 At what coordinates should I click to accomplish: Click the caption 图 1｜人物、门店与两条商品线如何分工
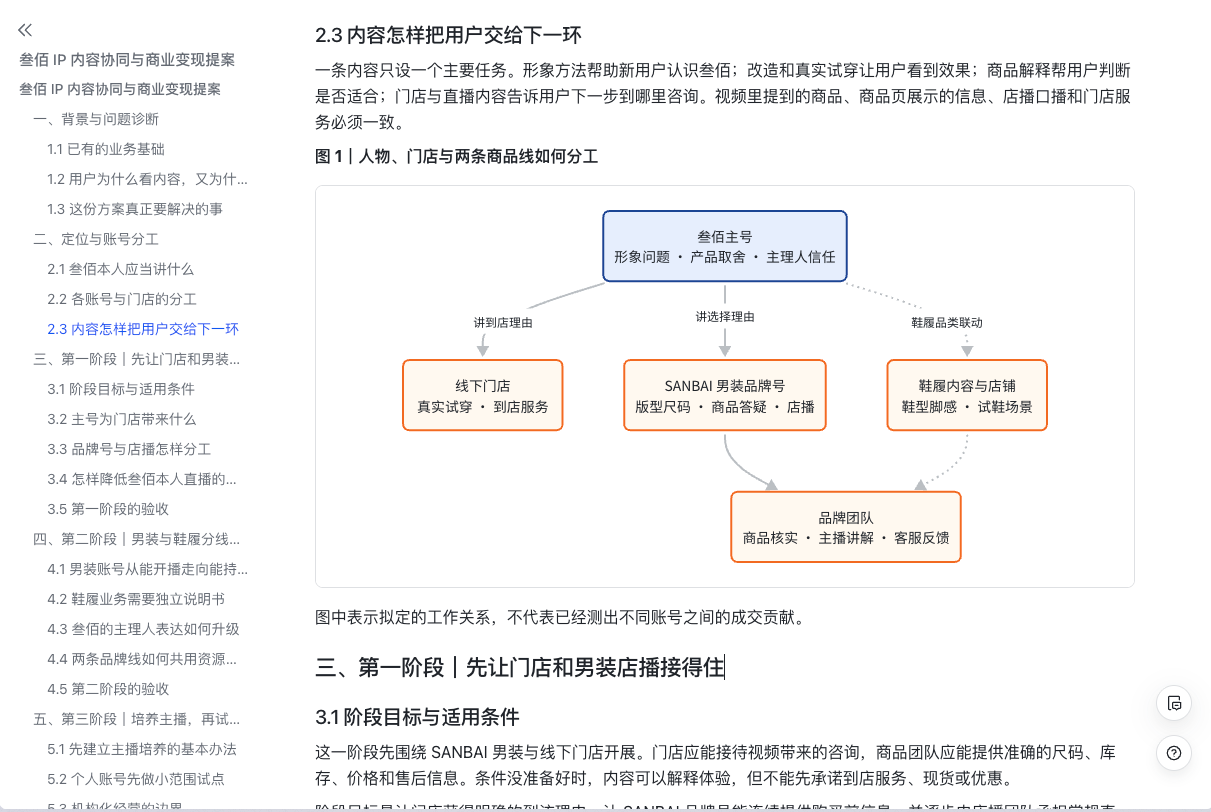(456, 157)
